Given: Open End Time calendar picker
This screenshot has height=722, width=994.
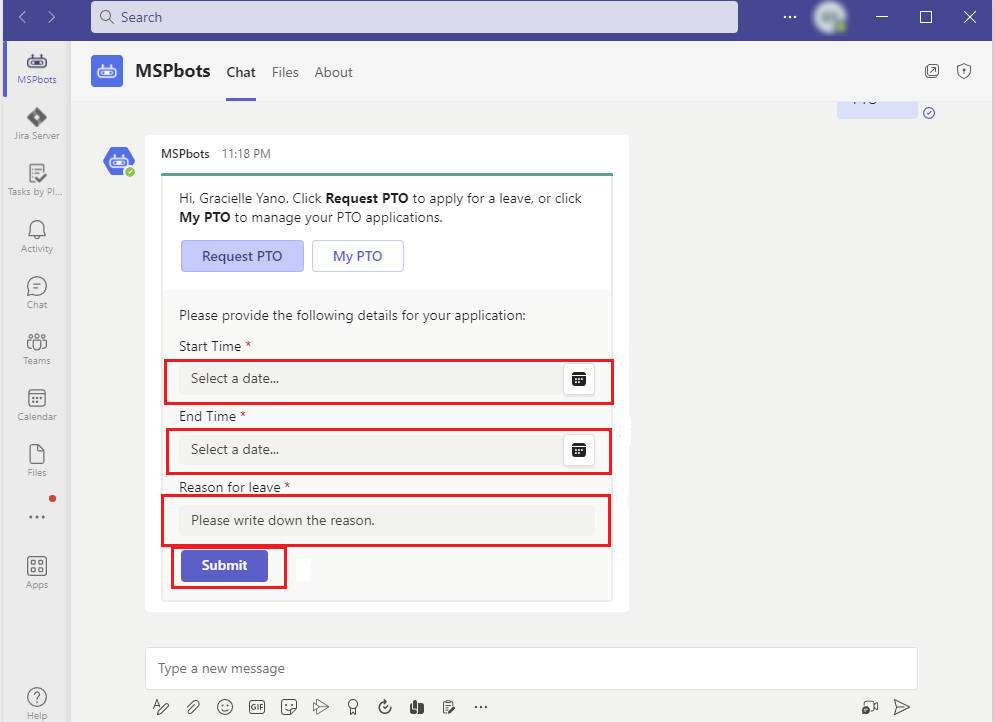Looking at the screenshot, I should 578,450.
